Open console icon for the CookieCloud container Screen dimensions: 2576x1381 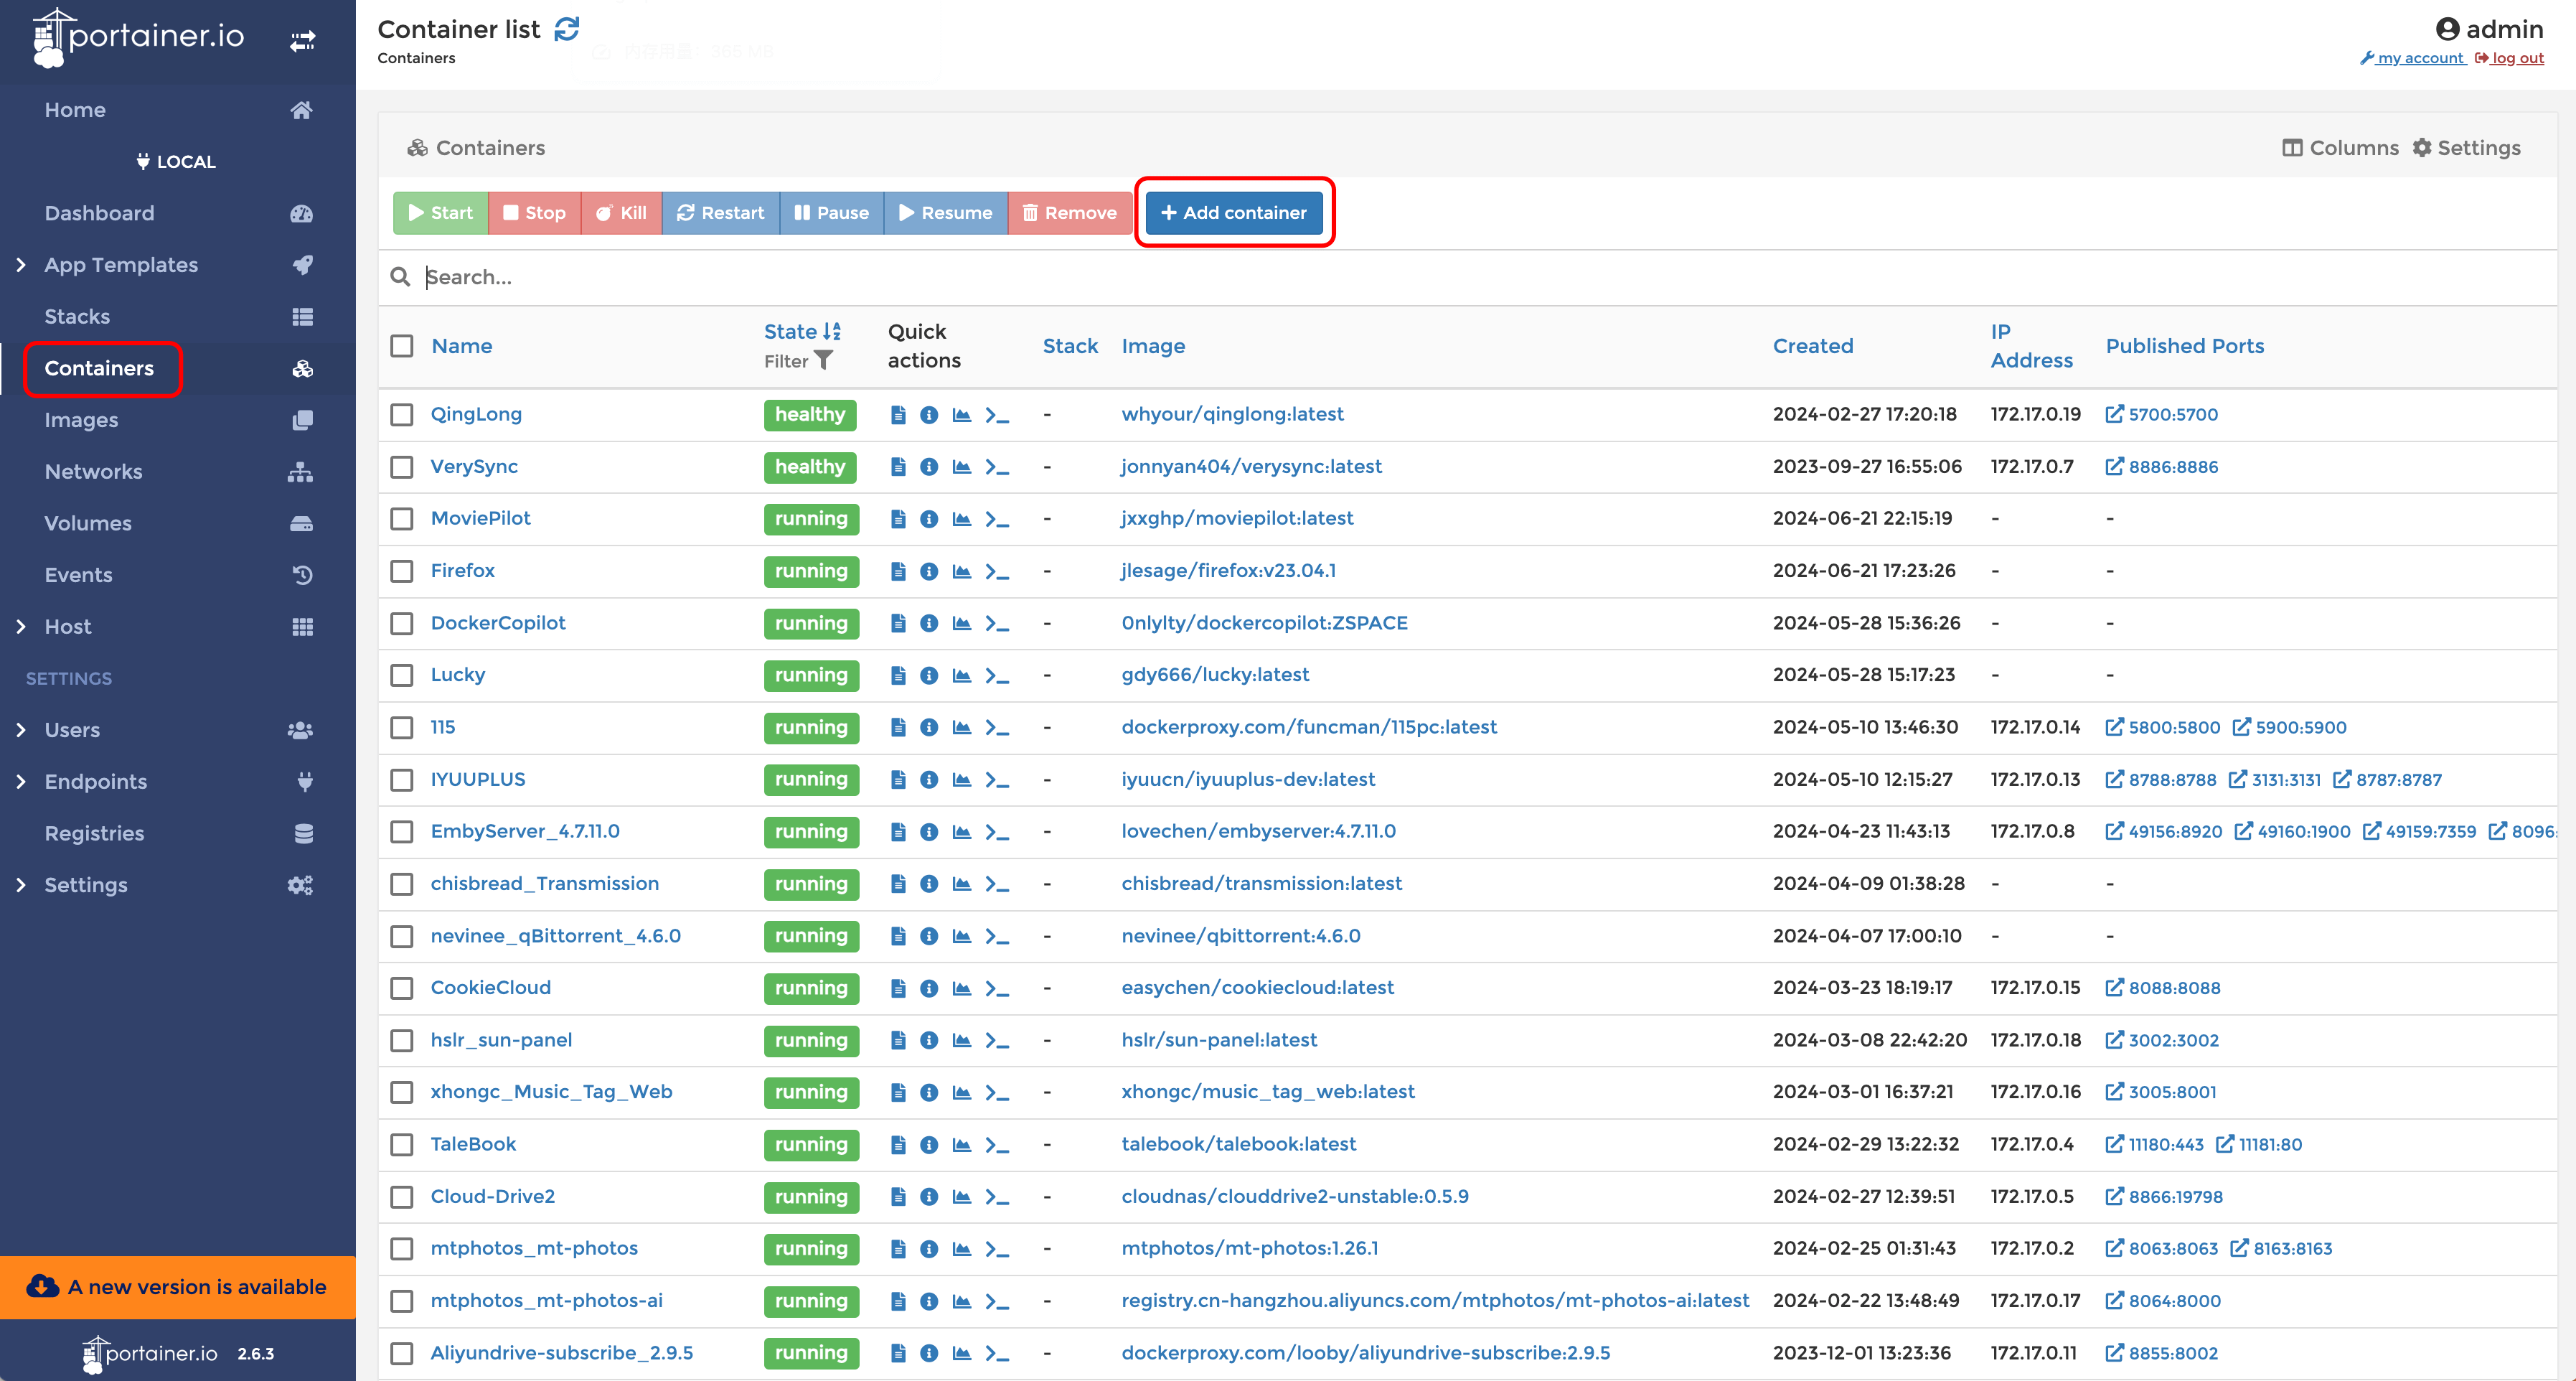click(997, 988)
